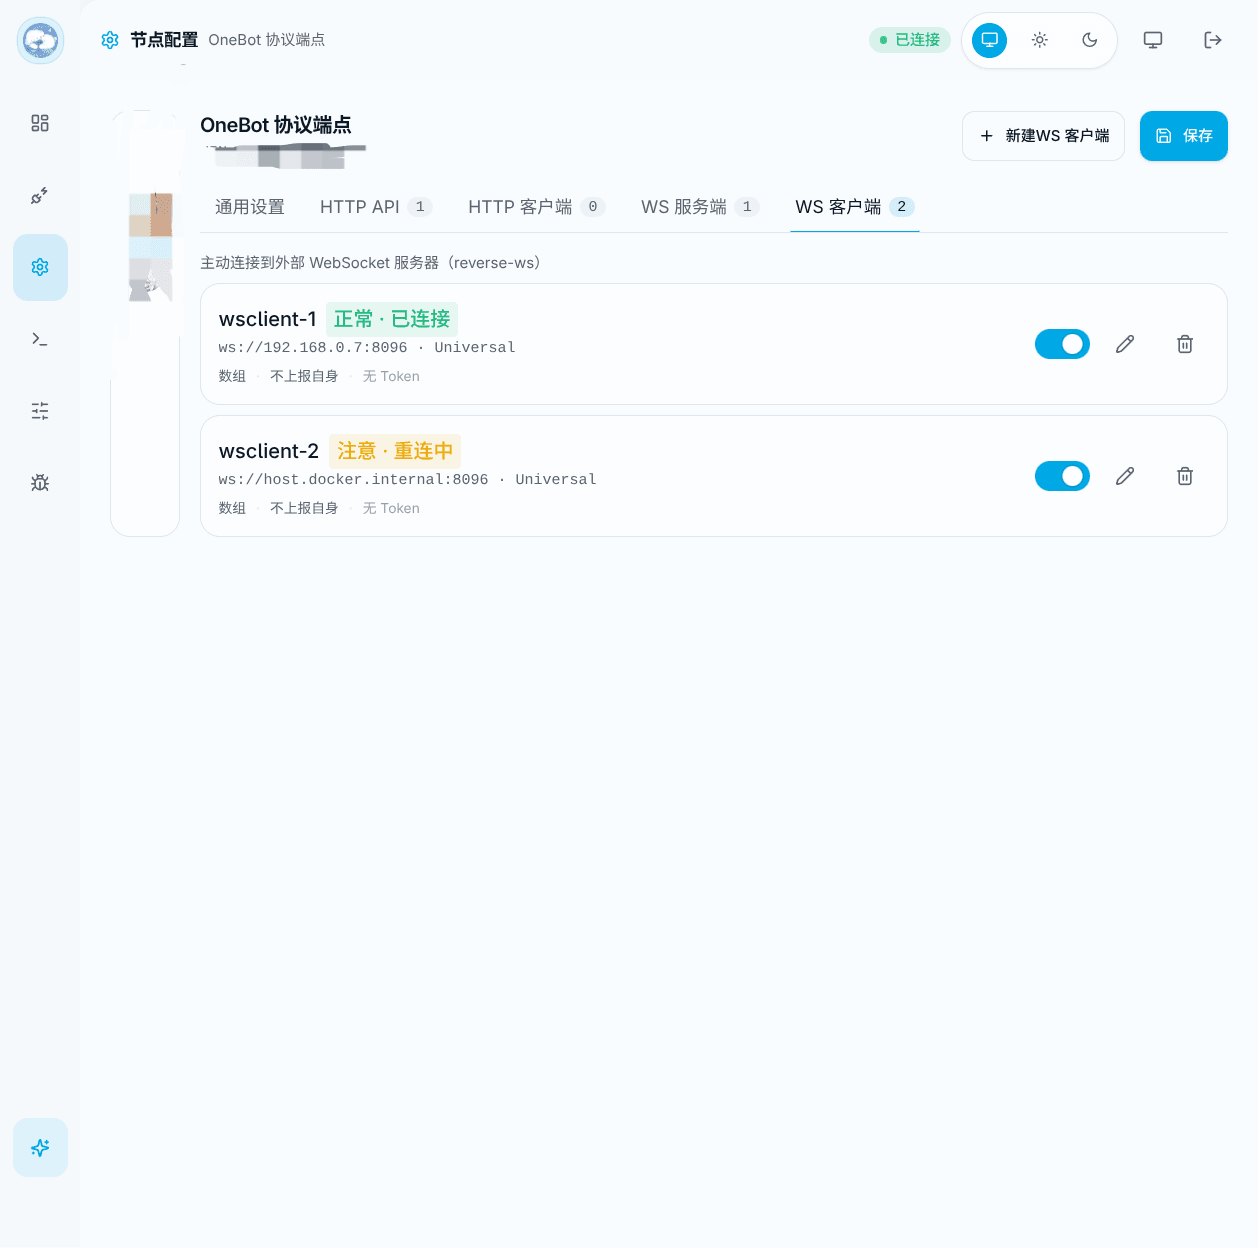Click the 节点配置 header title

click(164, 40)
